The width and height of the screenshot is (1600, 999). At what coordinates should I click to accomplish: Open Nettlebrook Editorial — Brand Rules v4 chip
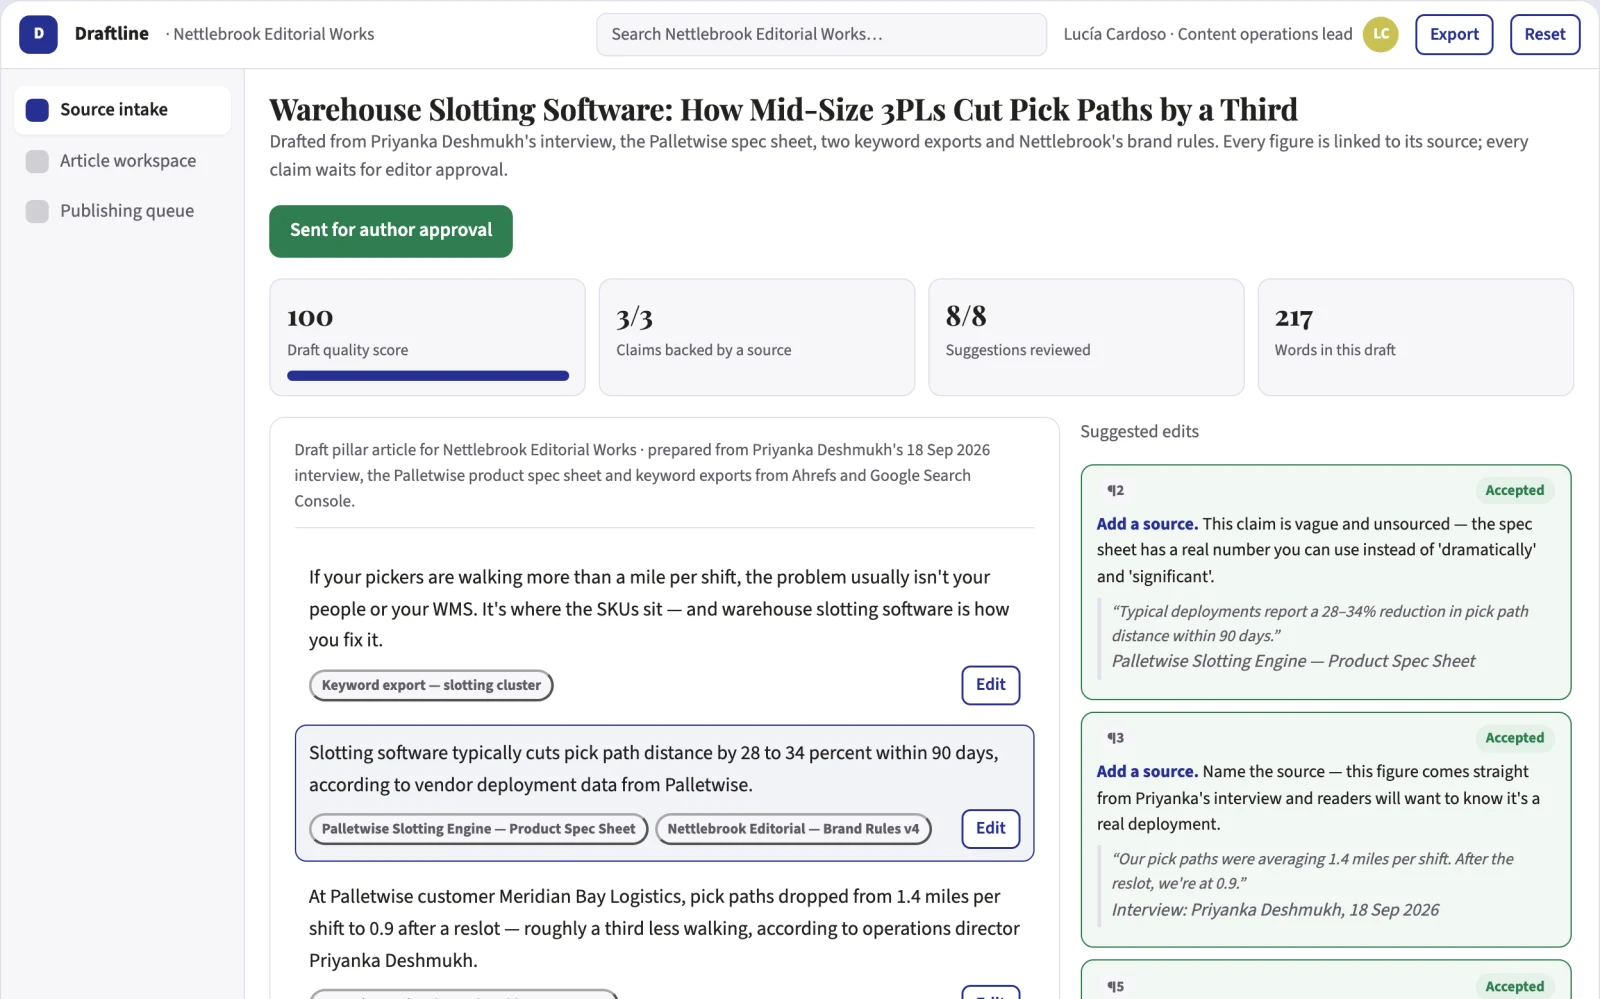point(793,829)
